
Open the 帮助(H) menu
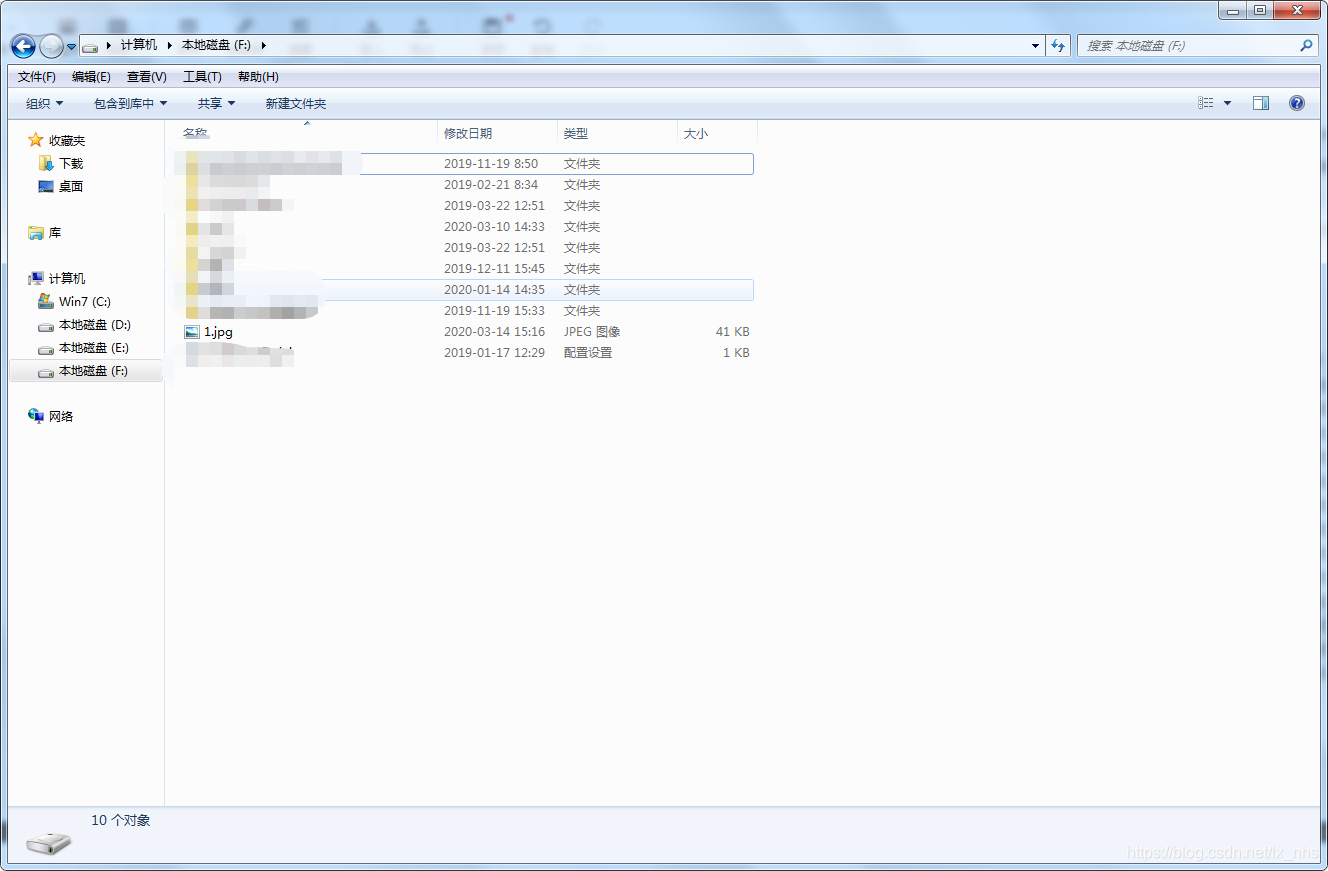pos(258,77)
